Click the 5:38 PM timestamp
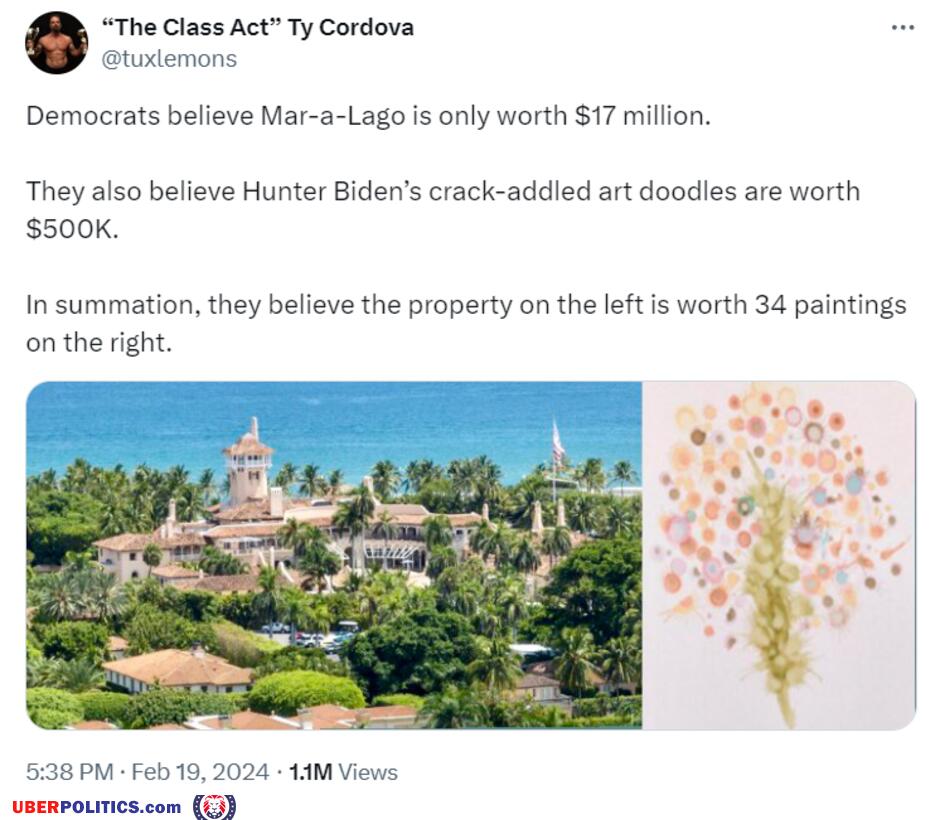Image resolution: width=940 pixels, height=820 pixels. [70, 771]
